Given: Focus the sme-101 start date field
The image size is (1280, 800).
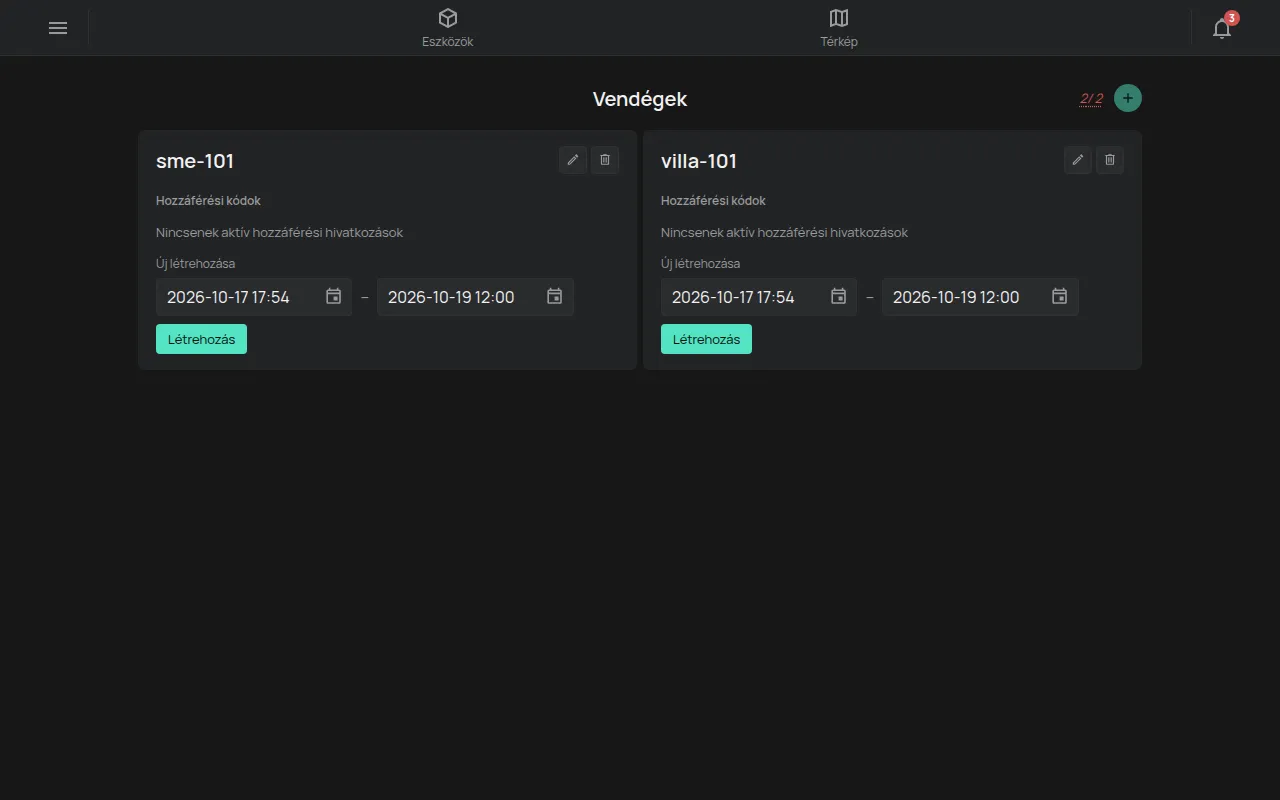Looking at the screenshot, I should click(x=254, y=297).
